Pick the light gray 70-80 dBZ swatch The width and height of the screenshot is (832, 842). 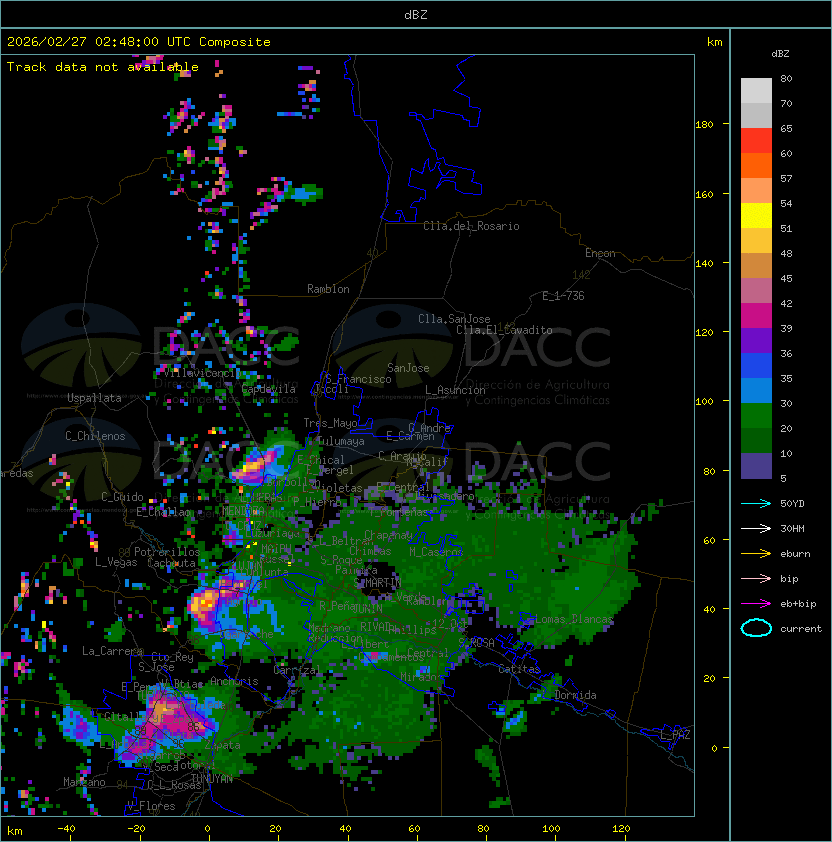point(756,91)
